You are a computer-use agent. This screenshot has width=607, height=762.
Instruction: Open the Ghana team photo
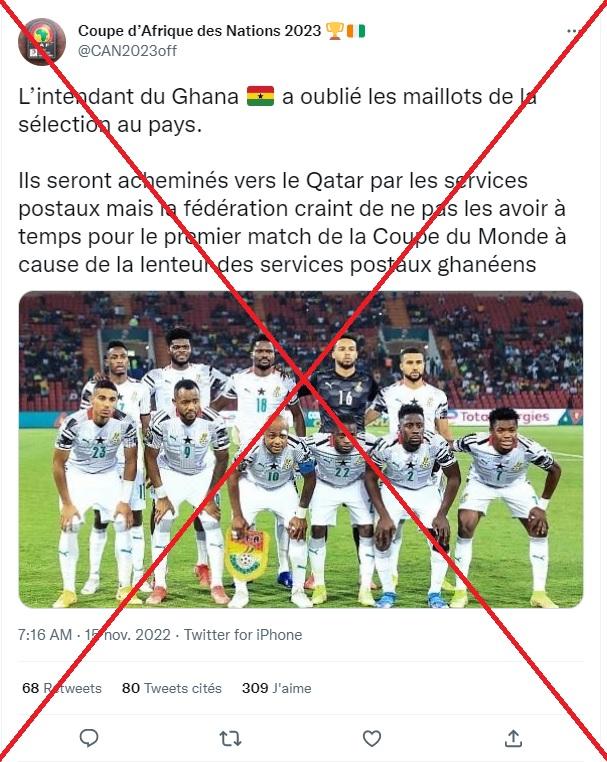tap(301, 450)
